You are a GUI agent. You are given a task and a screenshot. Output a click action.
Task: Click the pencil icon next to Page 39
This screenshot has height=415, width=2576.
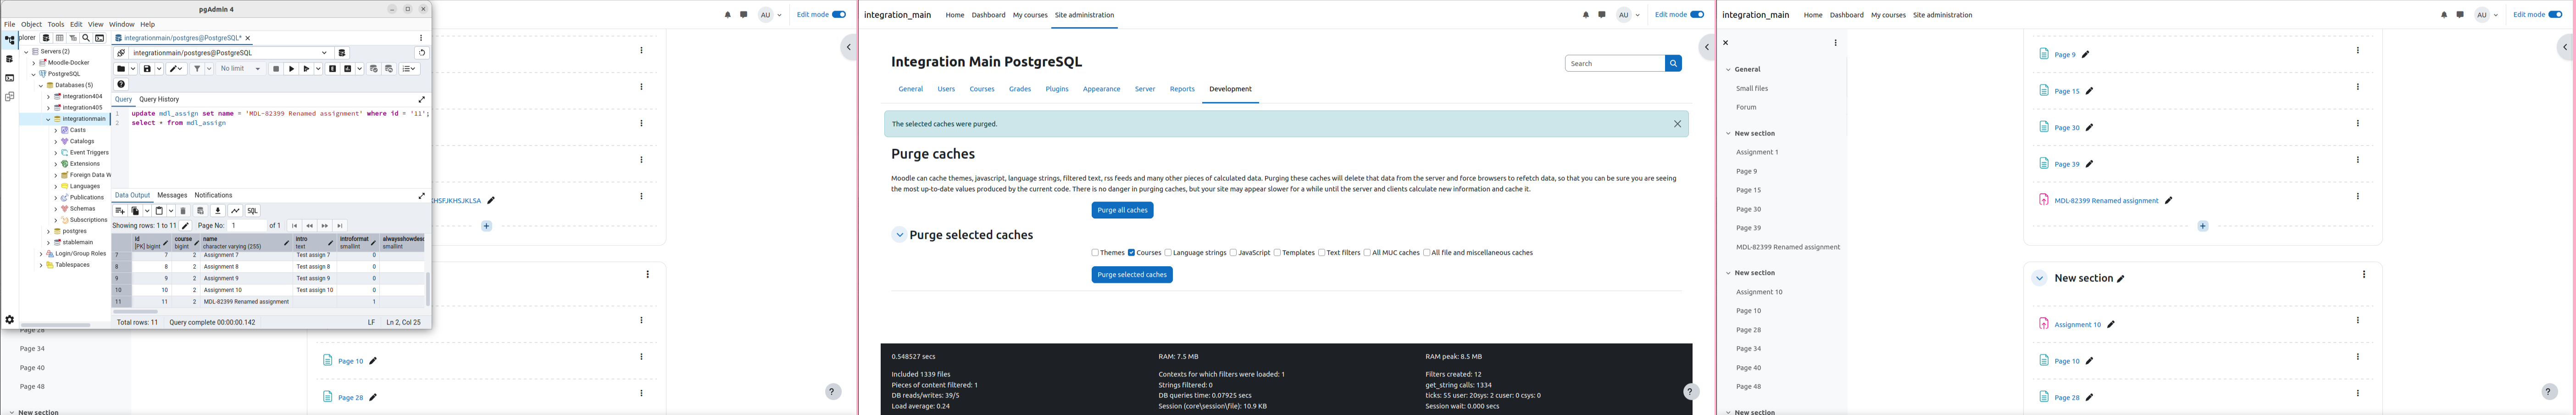pos(2090,164)
